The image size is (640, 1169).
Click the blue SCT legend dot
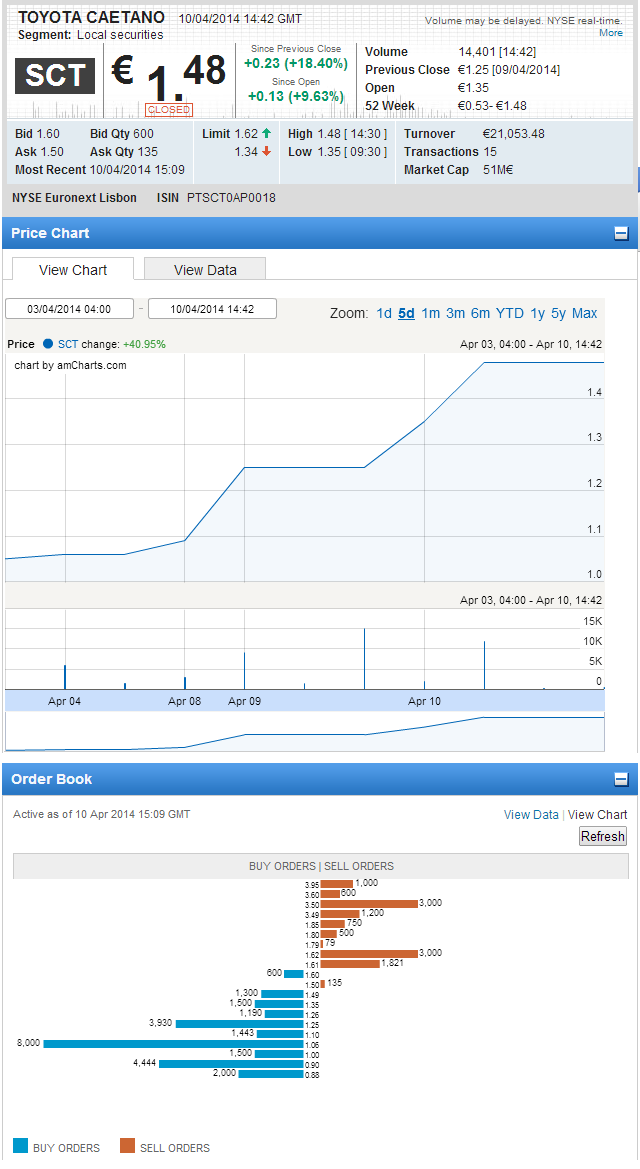pos(48,344)
